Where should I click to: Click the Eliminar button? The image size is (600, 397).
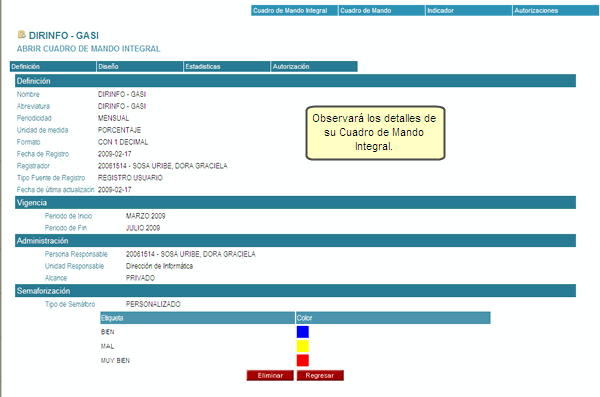click(270, 376)
